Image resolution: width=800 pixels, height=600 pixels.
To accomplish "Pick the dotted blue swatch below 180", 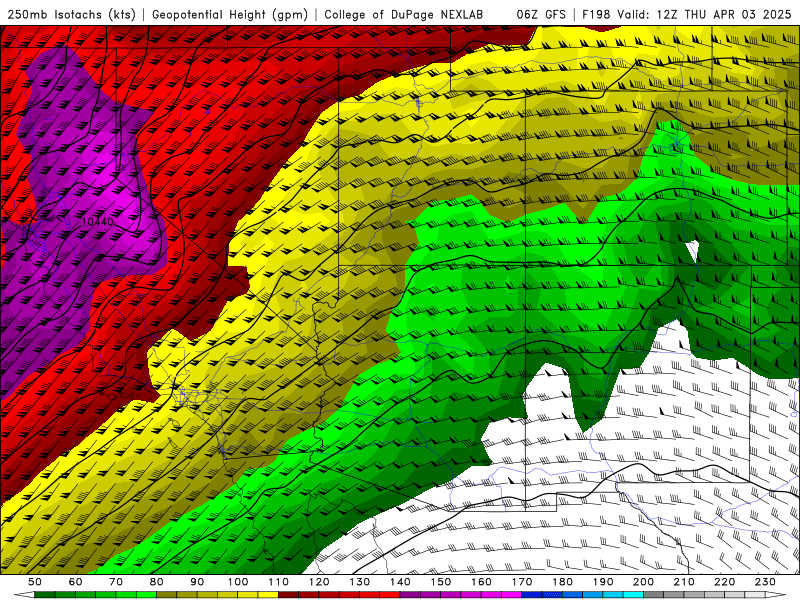I will tap(552, 595).
